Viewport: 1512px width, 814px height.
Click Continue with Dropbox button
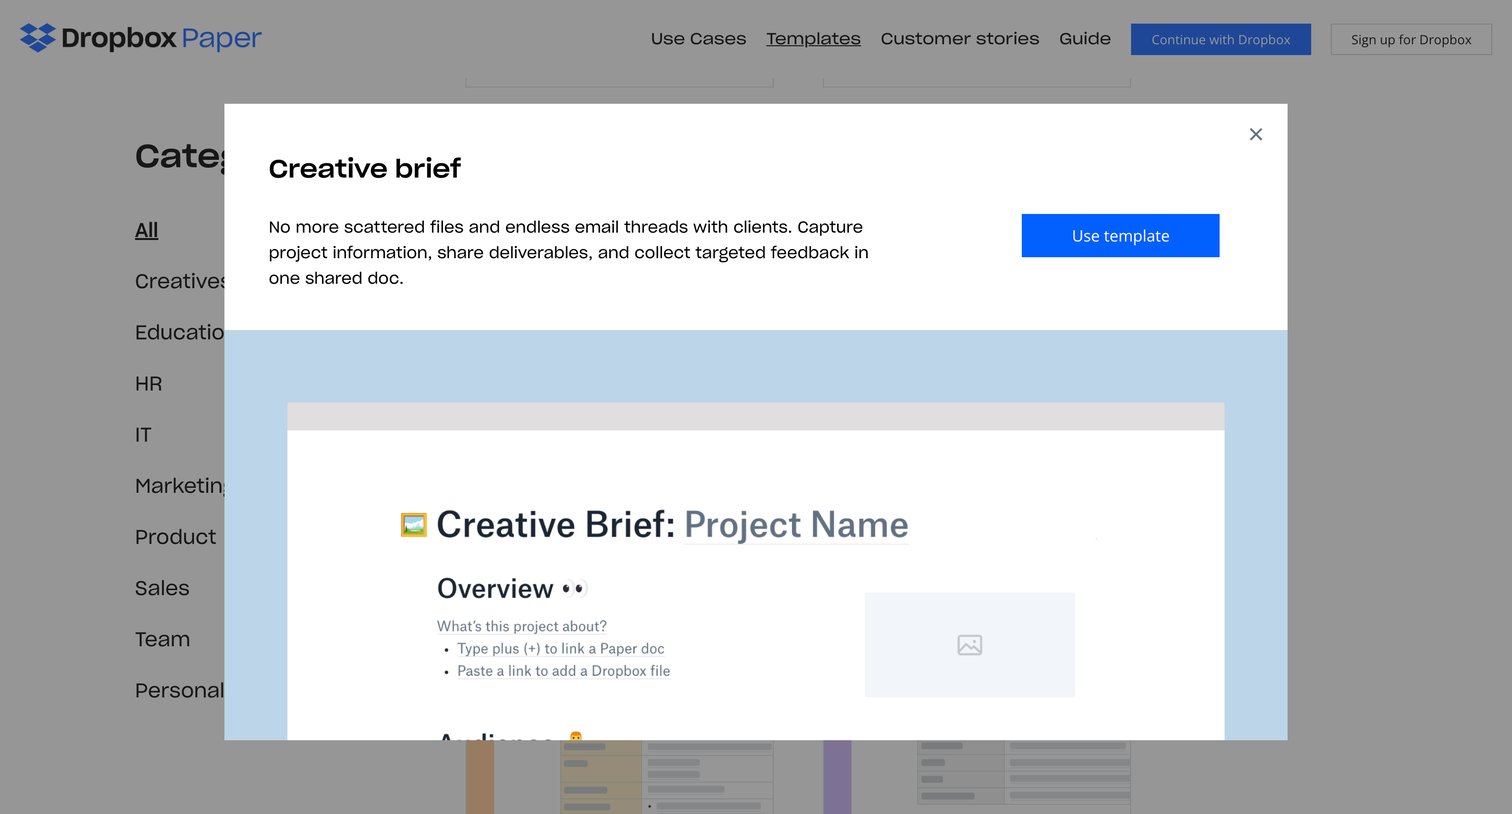tap(1221, 40)
